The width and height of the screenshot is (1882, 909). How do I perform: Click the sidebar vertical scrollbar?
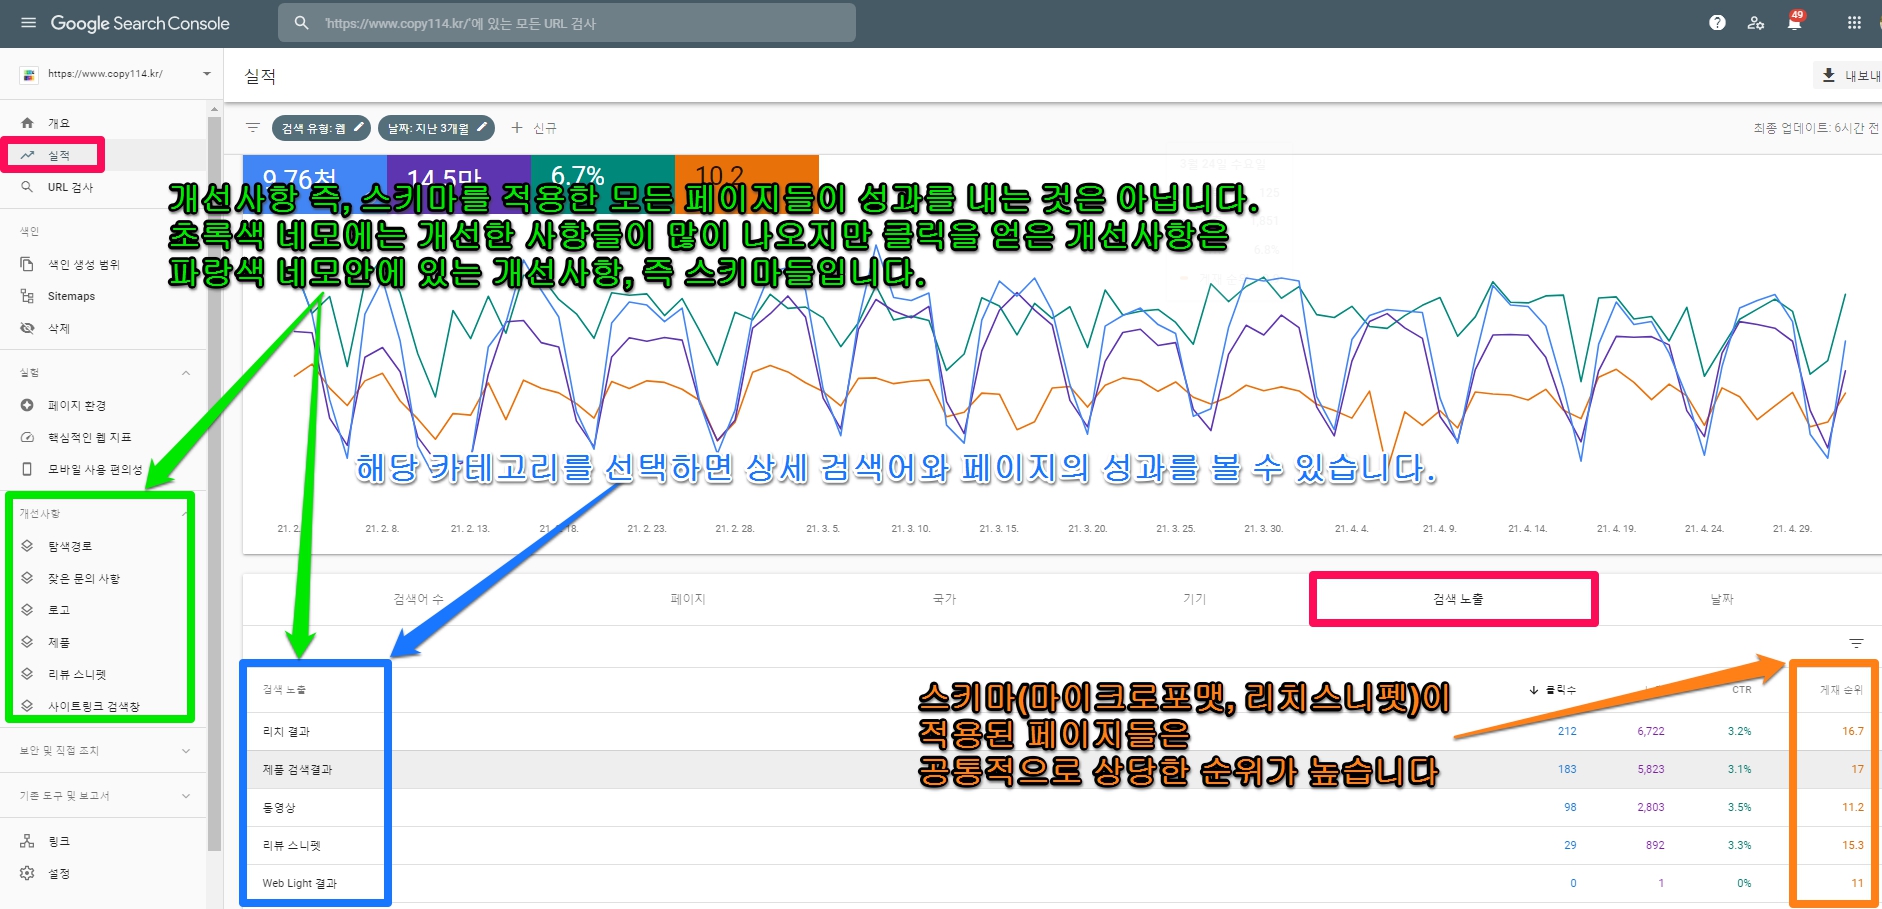tap(214, 480)
